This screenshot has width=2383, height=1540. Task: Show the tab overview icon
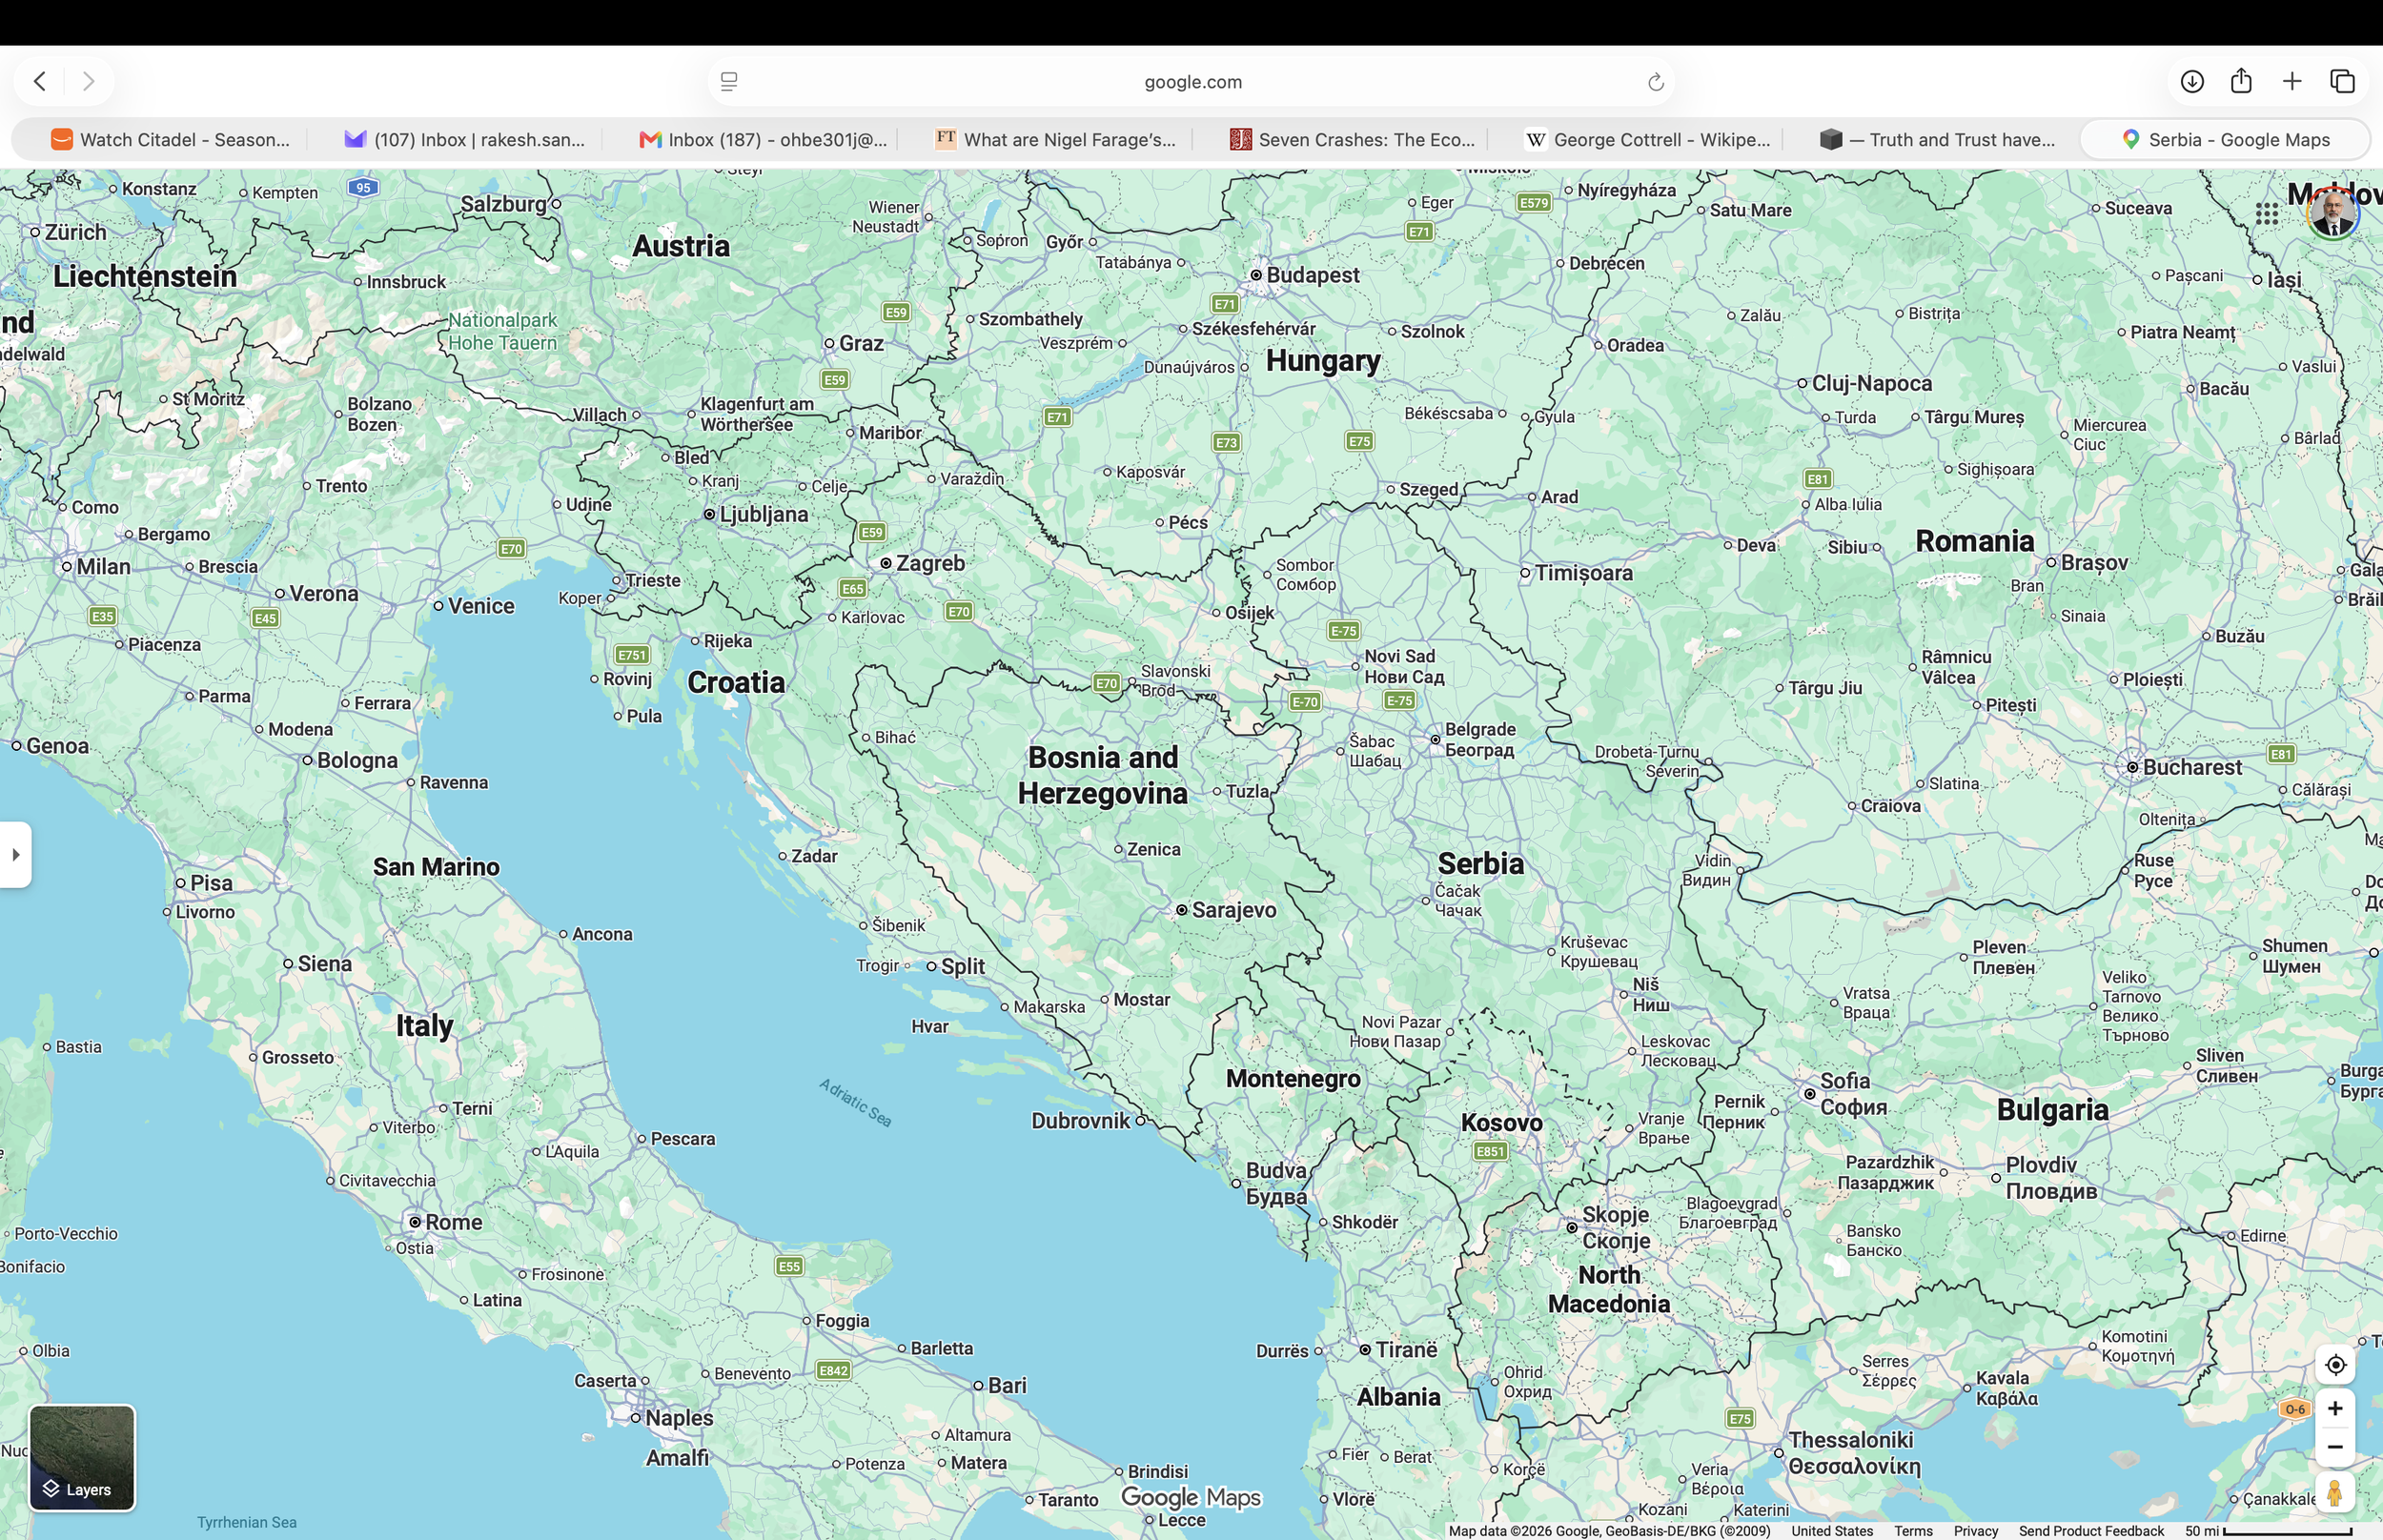click(x=2342, y=81)
